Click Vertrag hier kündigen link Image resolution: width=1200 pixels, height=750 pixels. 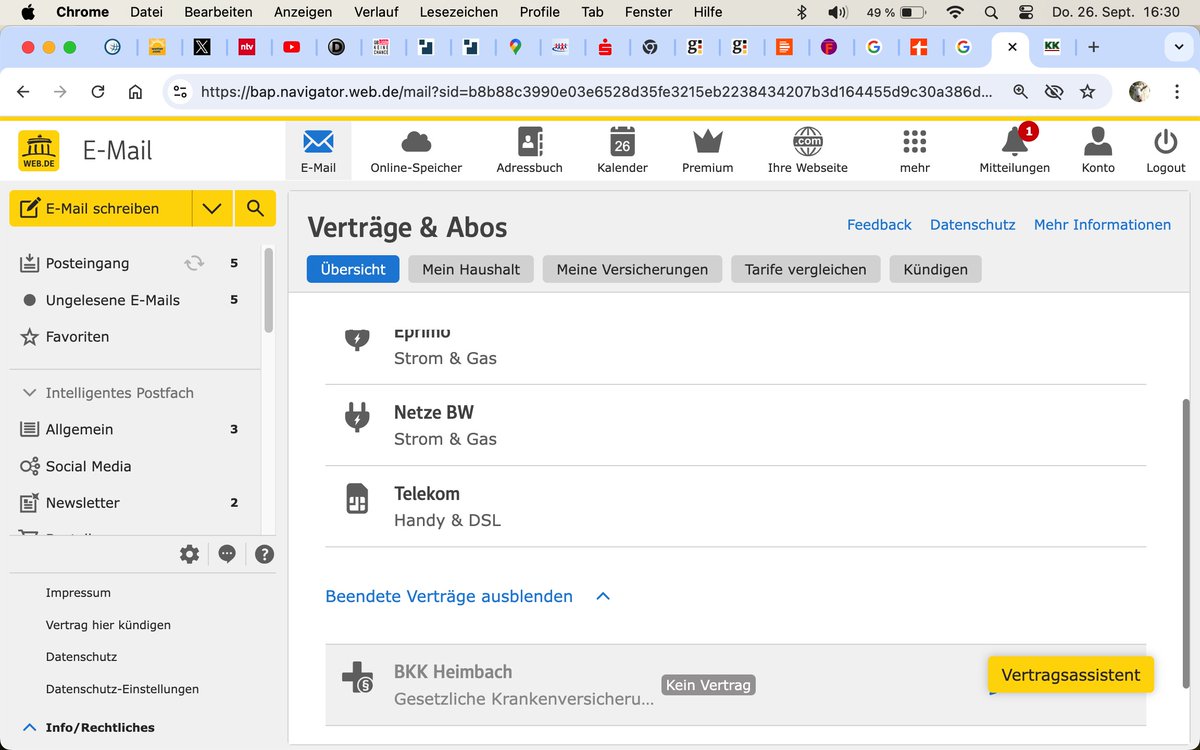[x=108, y=625]
